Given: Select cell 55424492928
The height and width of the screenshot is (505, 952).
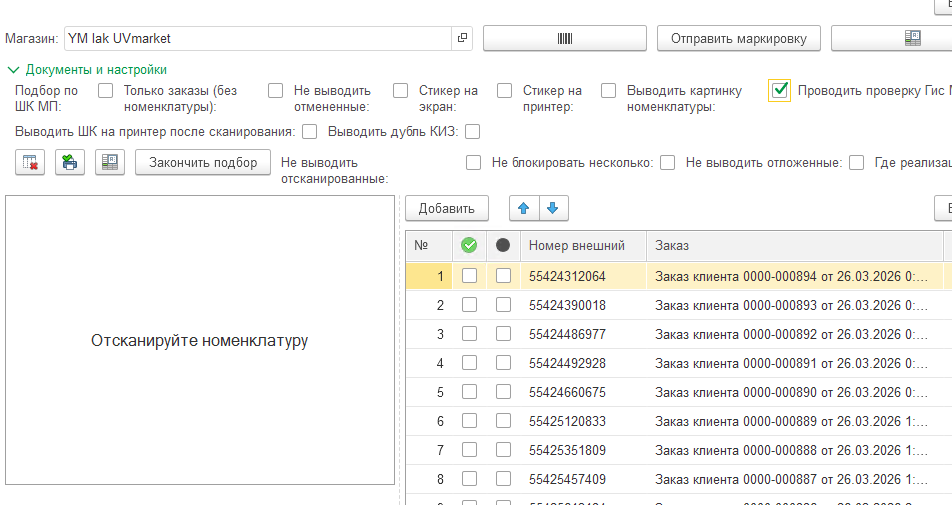Looking at the screenshot, I should 583,363.
